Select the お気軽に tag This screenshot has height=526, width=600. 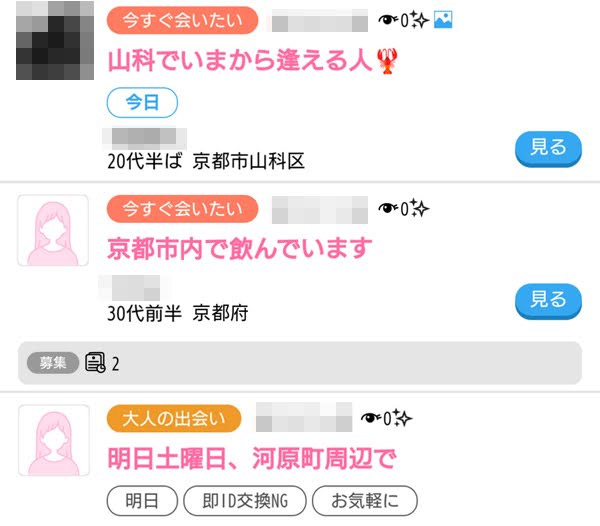[x=365, y=501]
